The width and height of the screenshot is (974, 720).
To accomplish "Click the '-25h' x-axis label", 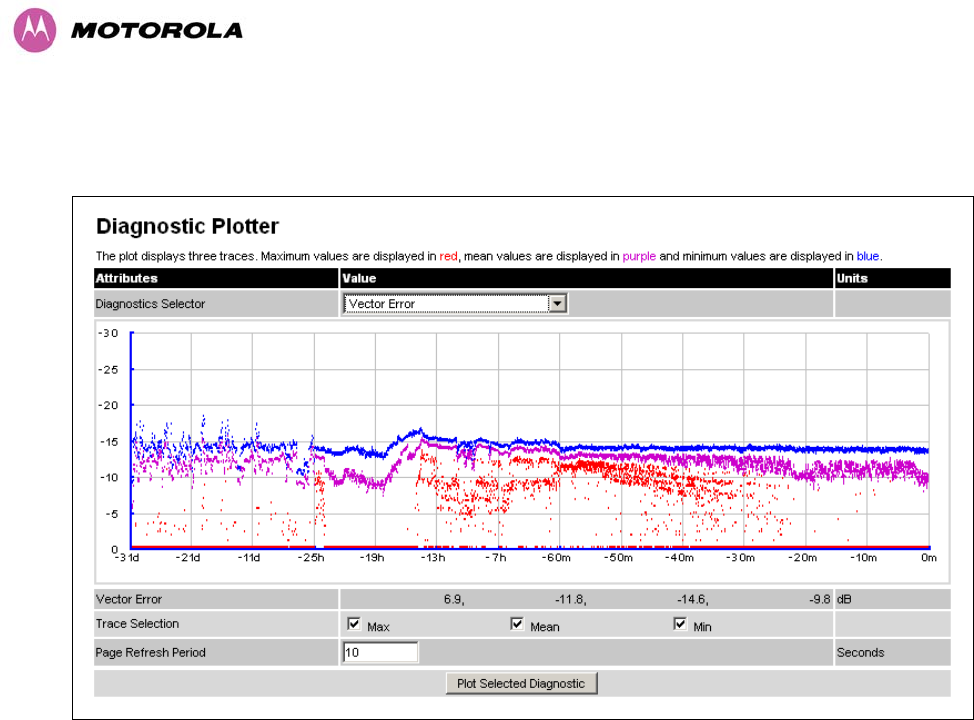I will 311,558.
